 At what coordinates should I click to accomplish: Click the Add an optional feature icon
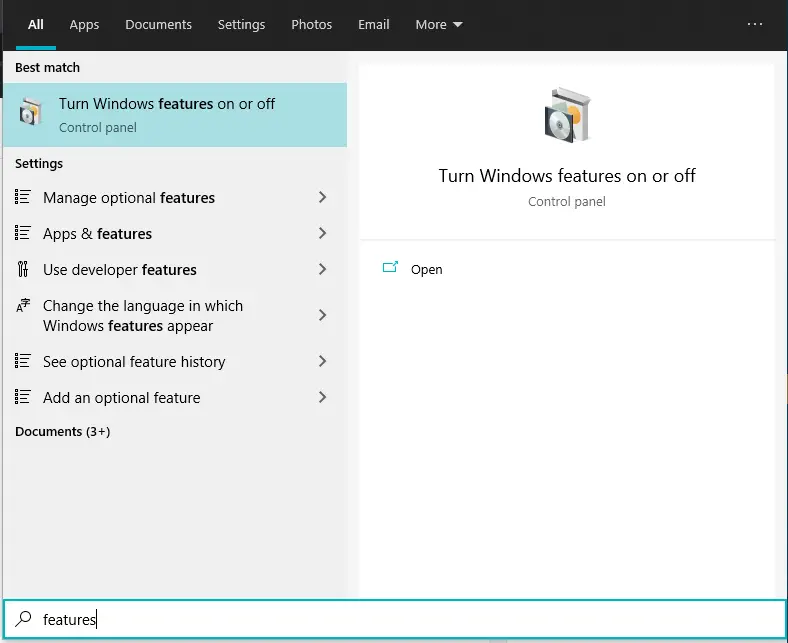coord(23,398)
